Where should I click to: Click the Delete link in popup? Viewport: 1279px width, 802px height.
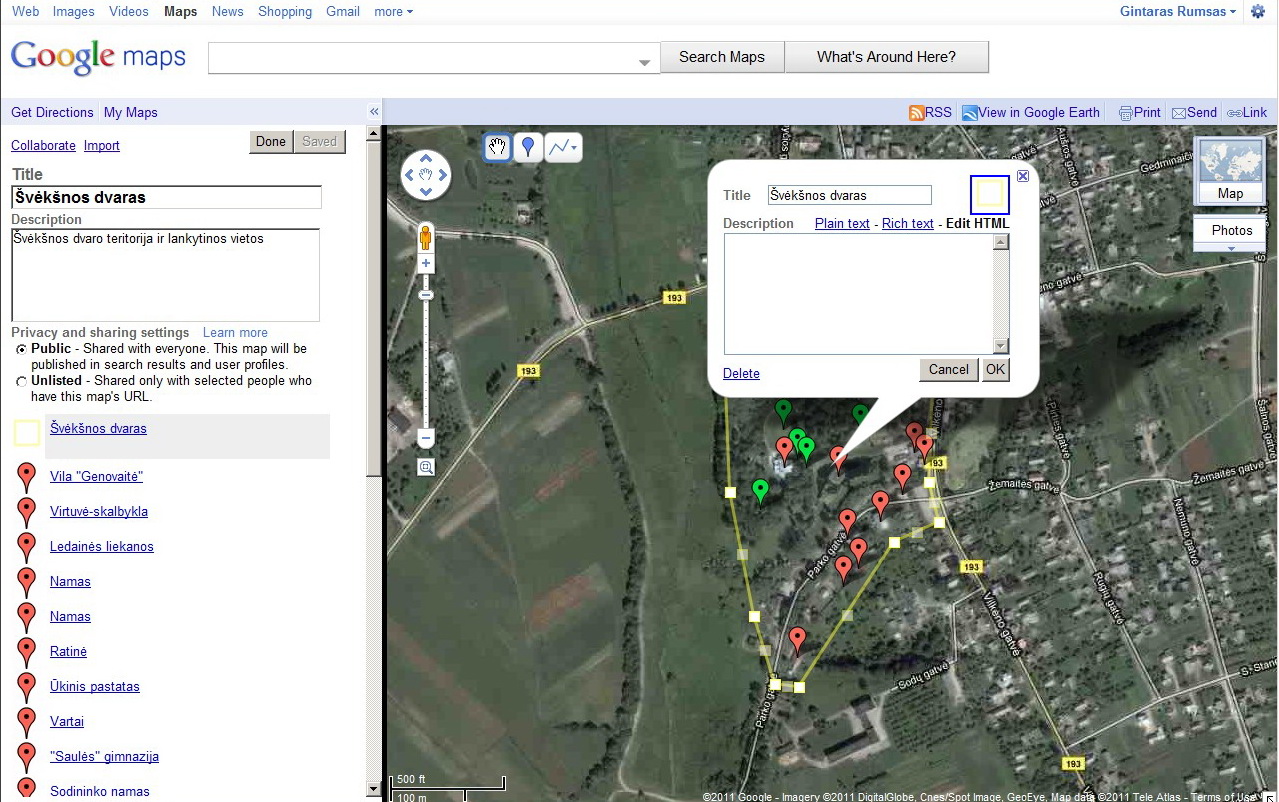pyautogui.click(x=741, y=374)
